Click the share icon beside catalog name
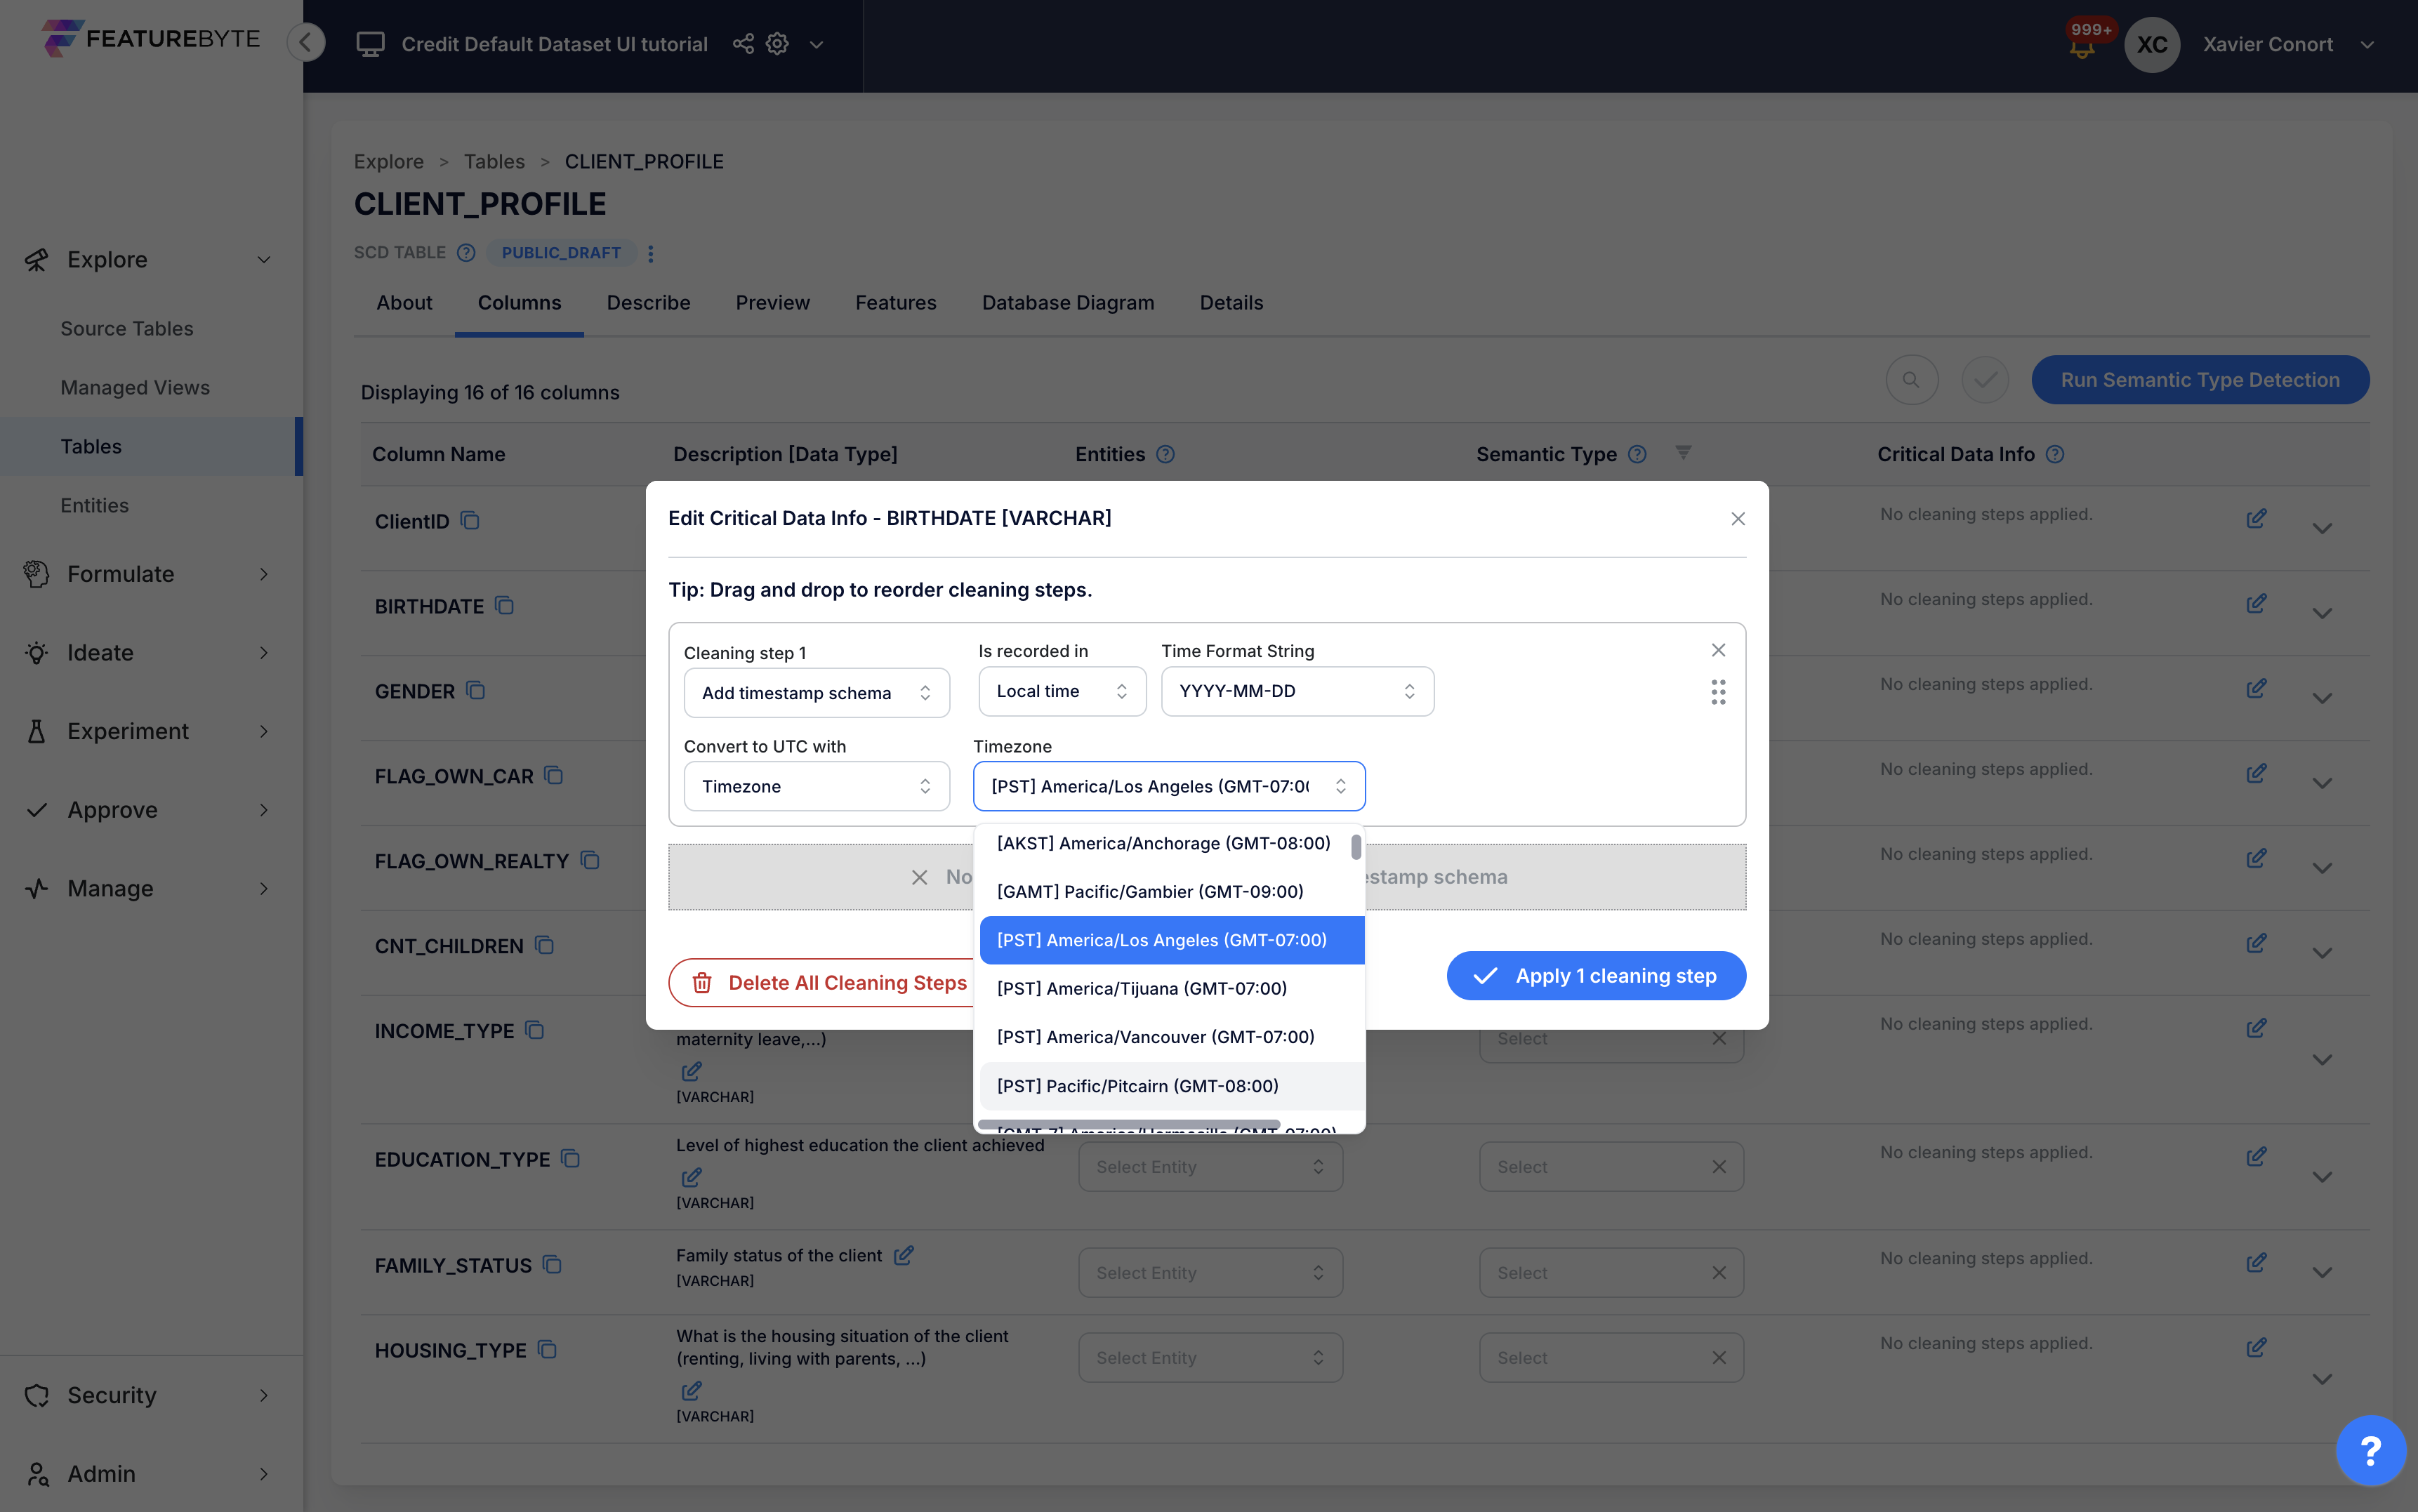 click(x=743, y=44)
